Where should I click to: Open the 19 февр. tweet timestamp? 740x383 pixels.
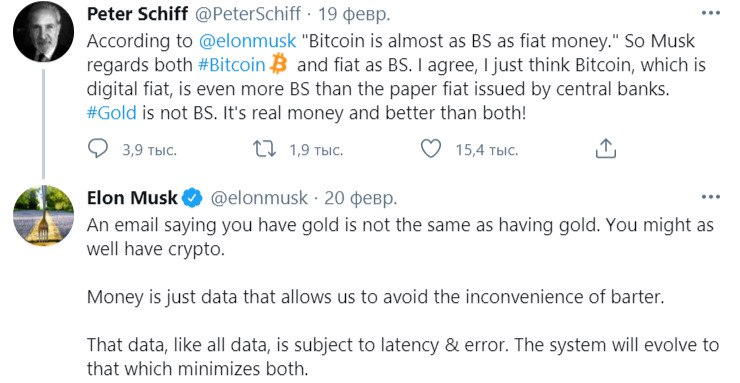354,15
